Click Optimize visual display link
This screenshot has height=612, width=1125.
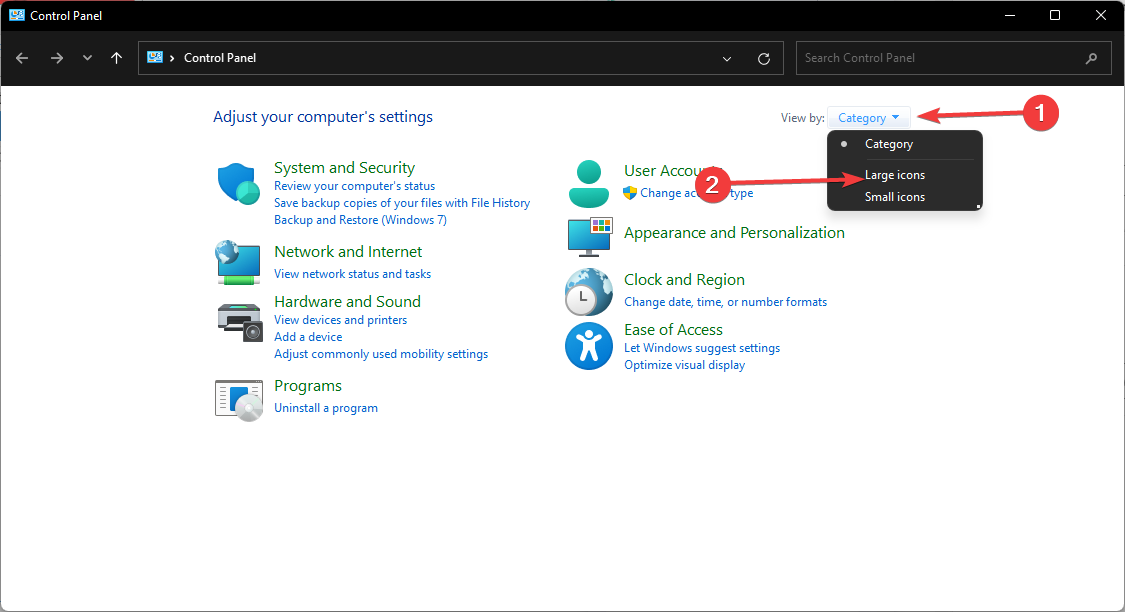pos(684,365)
